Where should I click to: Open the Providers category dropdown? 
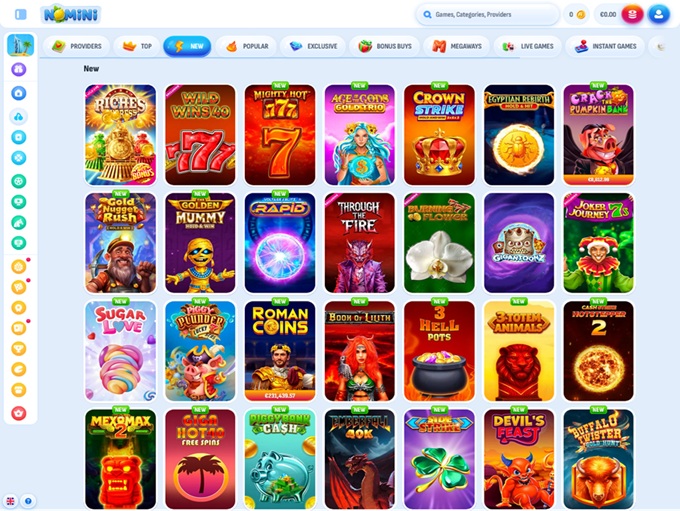pos(76,46)
